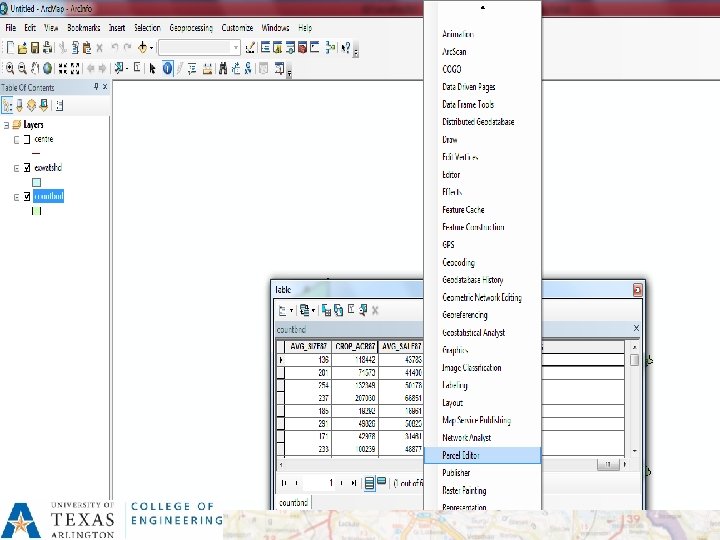Image resolution: width=720 pixels, height=540 pixels.
Task: Choose Network Analyst from toolbar list
Action: tap(483, 438)
